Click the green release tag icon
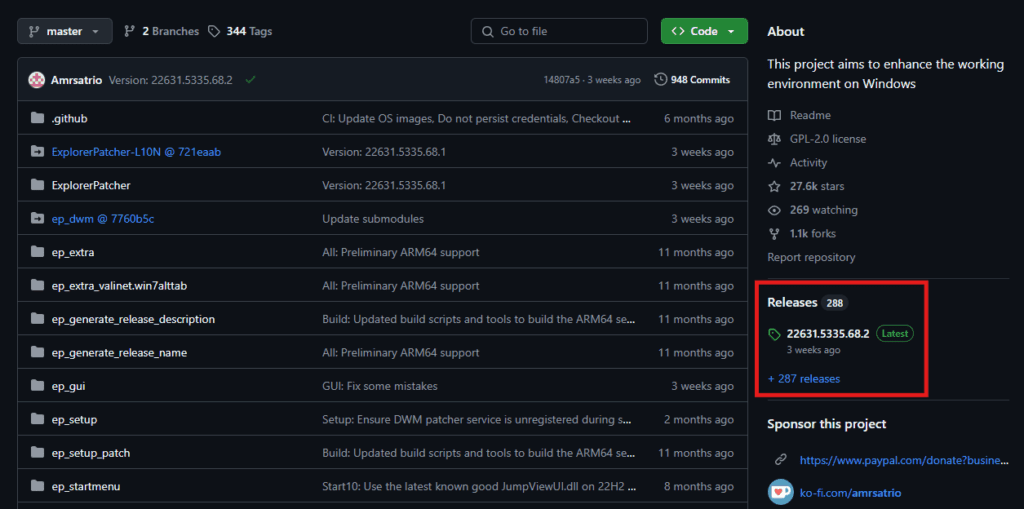Image resolution: width=1024 pixels, height=509 pixels. click(775, 334)
